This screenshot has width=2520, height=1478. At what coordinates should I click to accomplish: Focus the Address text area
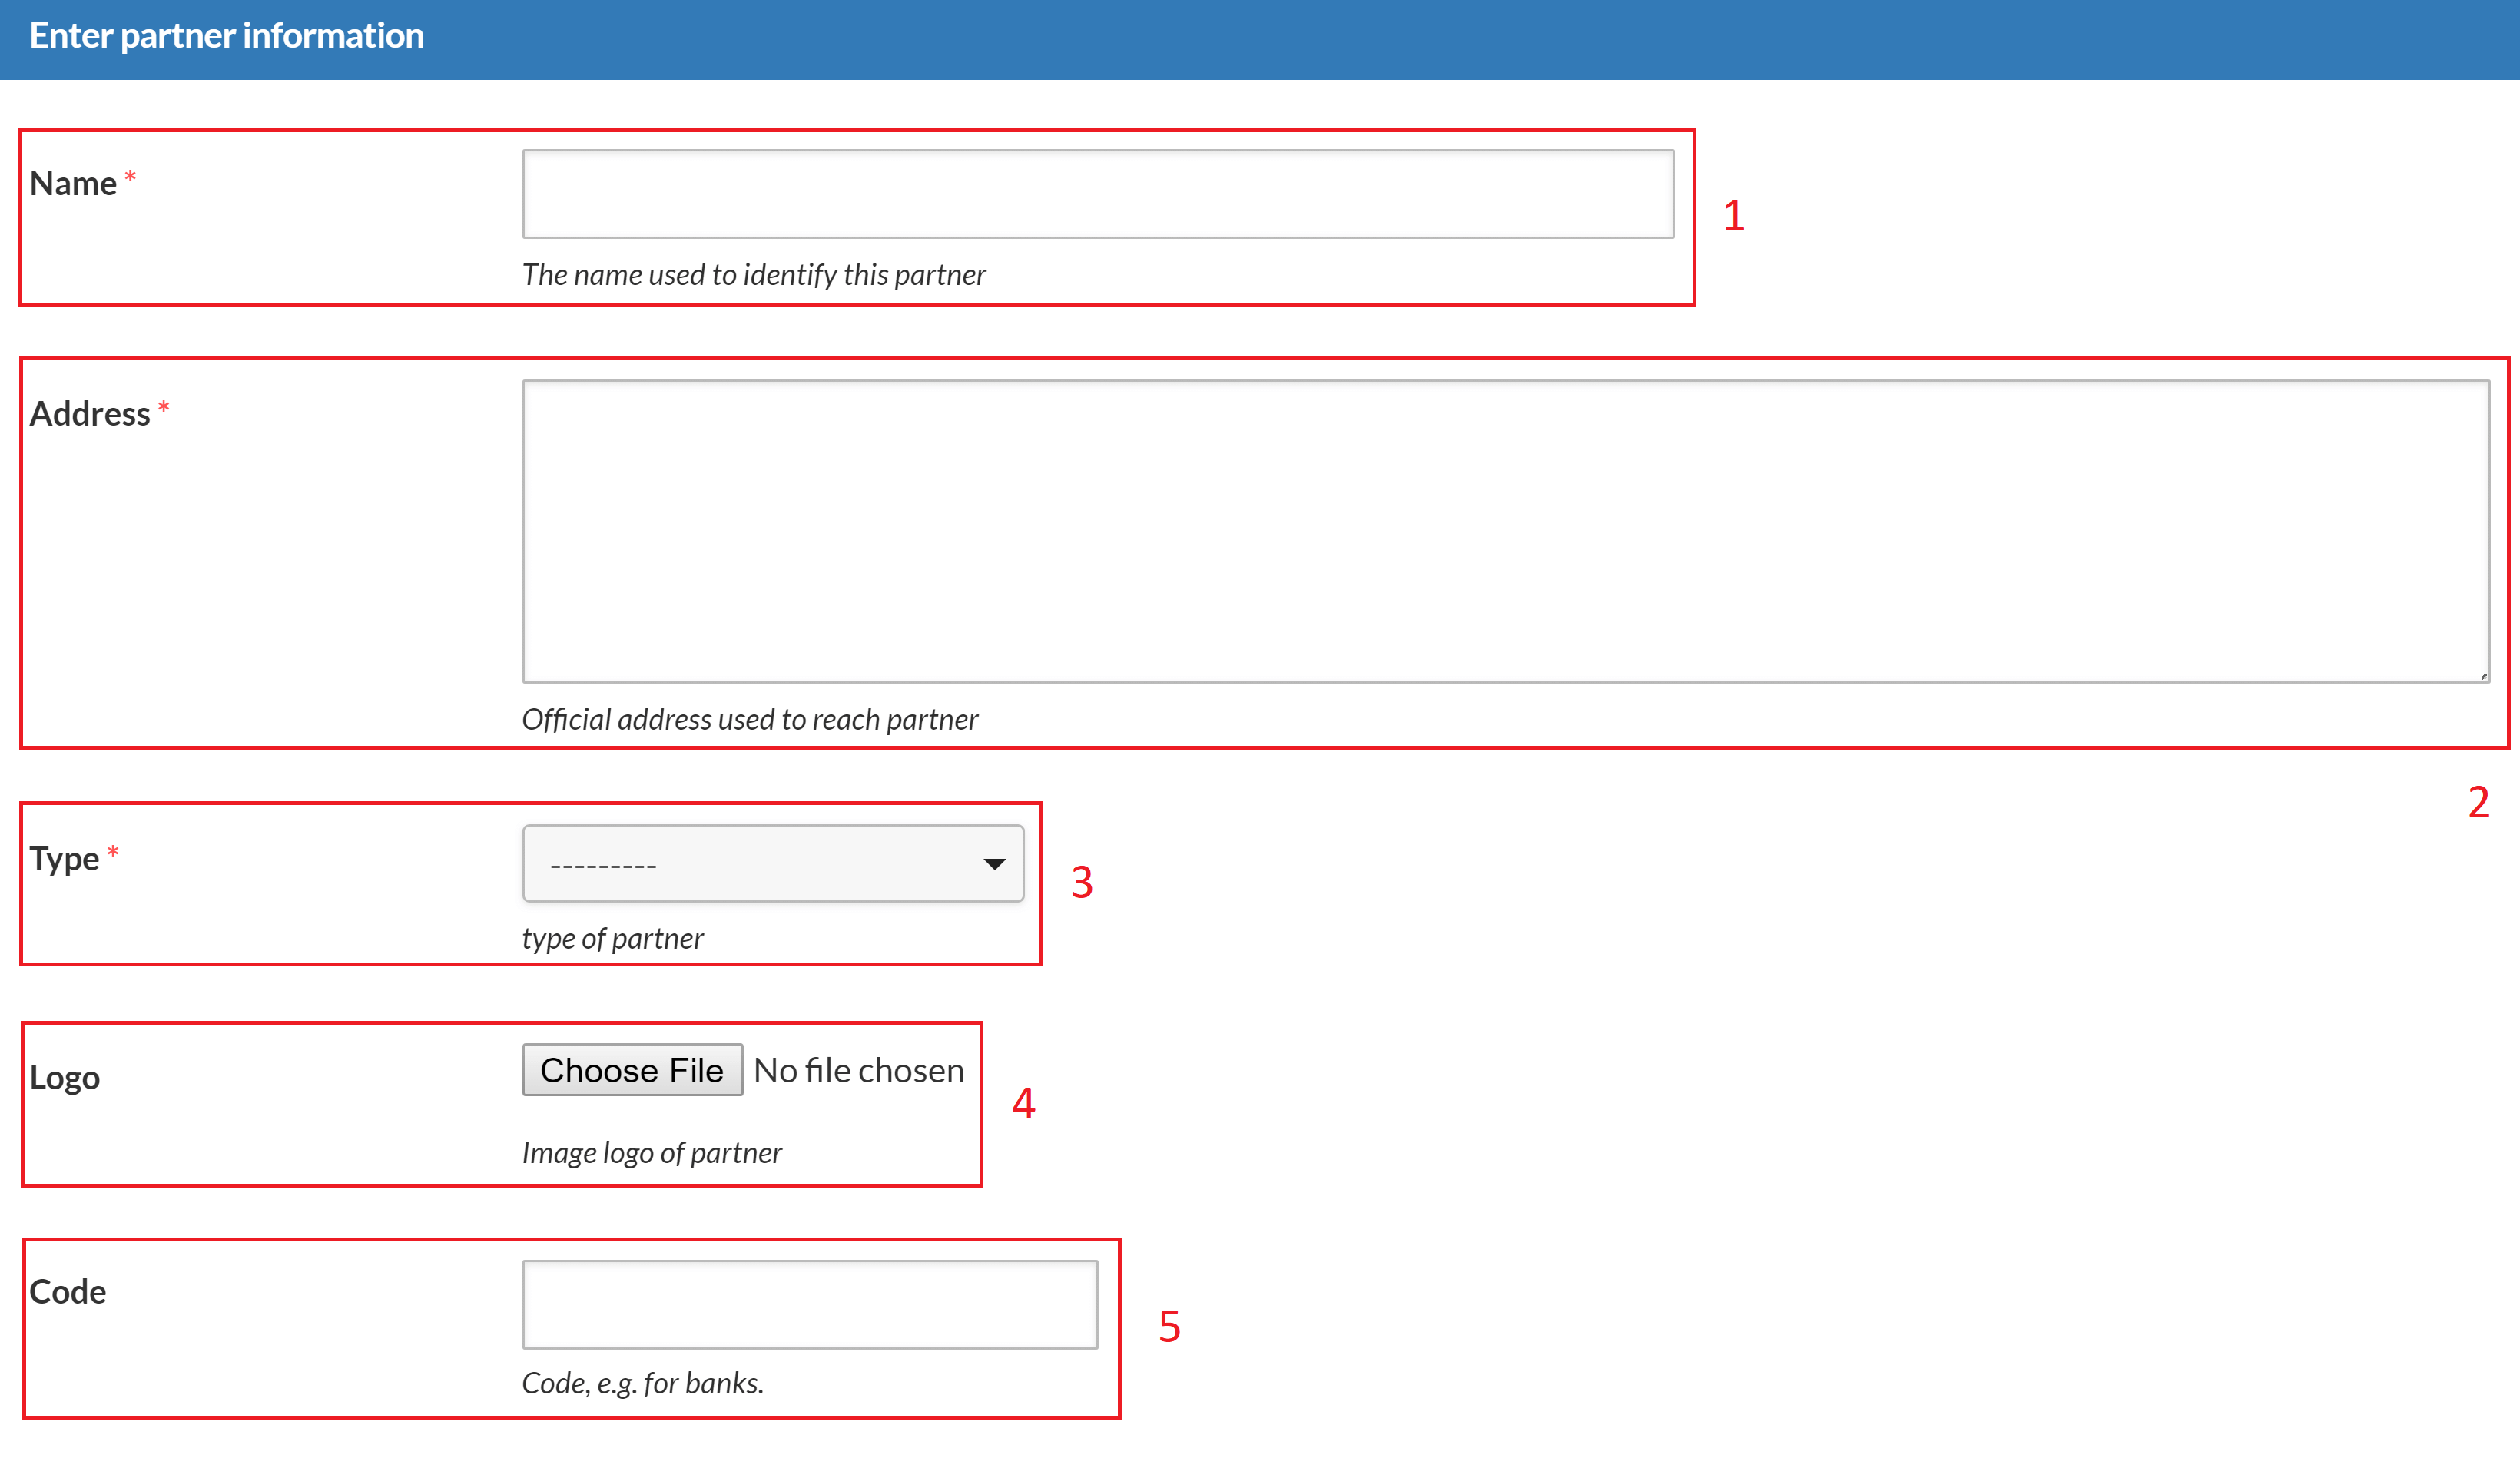tap(1505, 531)
